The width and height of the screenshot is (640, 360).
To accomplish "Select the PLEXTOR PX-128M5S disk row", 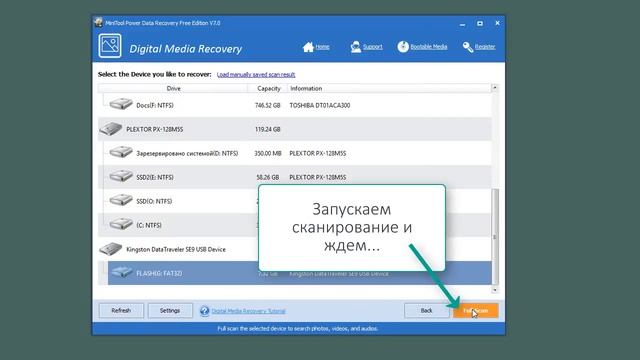I will coord(295,129).
